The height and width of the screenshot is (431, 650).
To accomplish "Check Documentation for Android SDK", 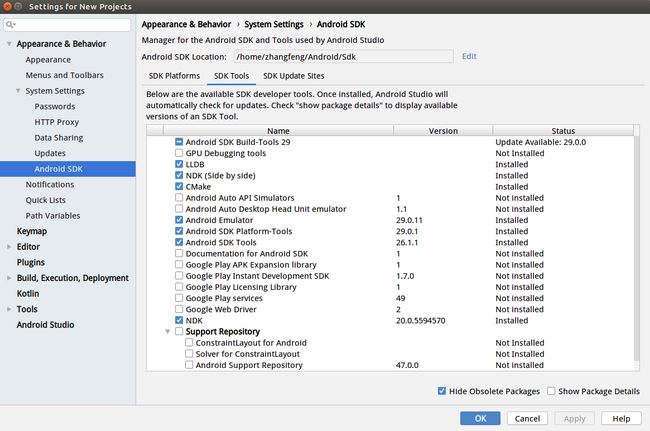I will click(x=179, y=253).
